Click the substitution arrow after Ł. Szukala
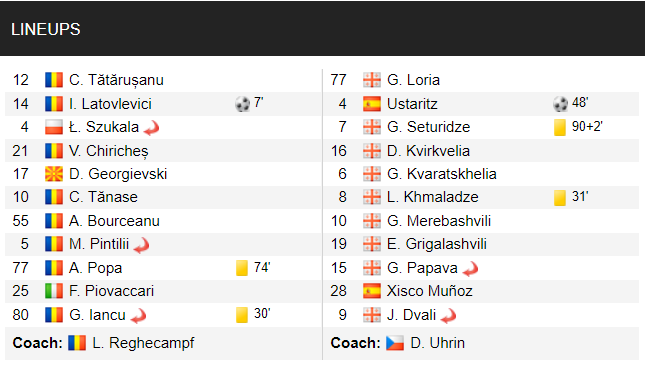 point(151,128)
